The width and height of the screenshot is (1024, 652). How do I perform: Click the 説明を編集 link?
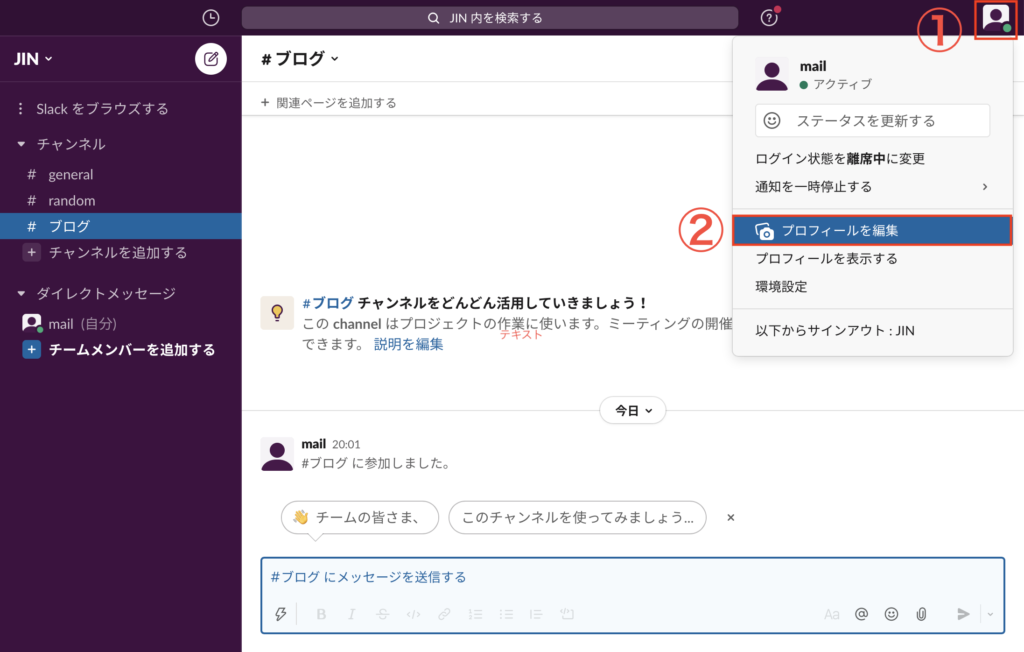pyautogui.click(x=408, y=344)
